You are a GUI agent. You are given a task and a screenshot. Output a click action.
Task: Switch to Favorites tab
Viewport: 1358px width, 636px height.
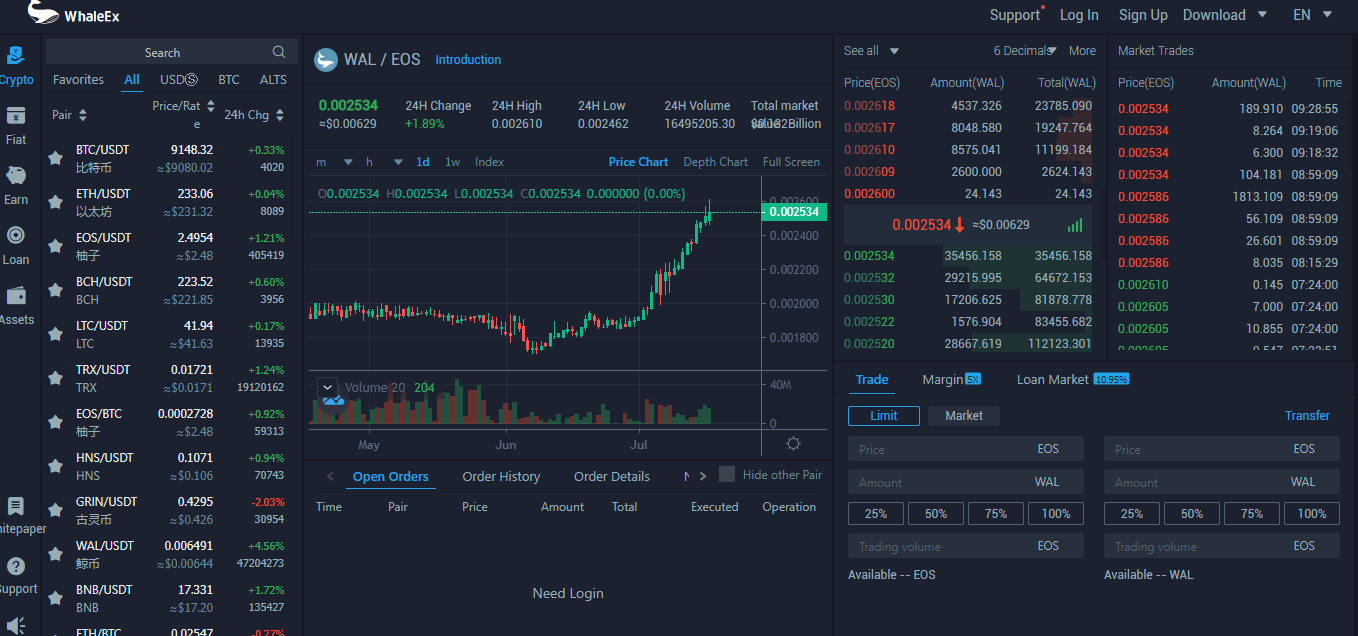[78, 80]
